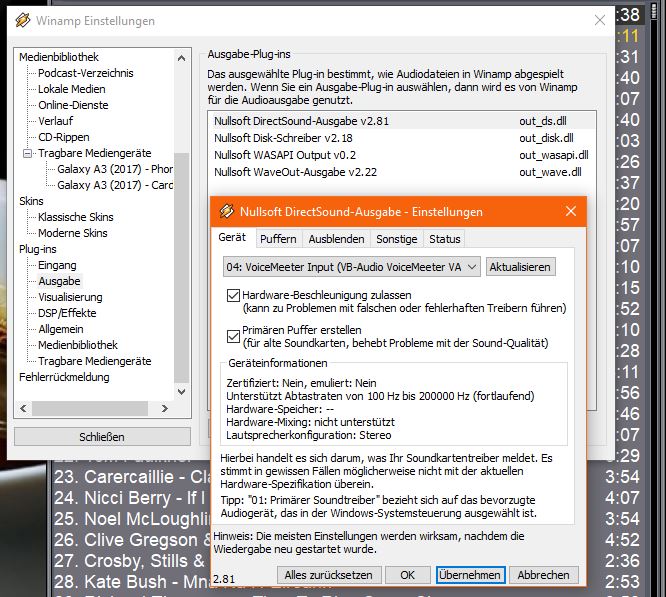666x597 pixels.
Task: Toggle Primären Puffer erstellen checkbox
Action: tap(233, 337)
